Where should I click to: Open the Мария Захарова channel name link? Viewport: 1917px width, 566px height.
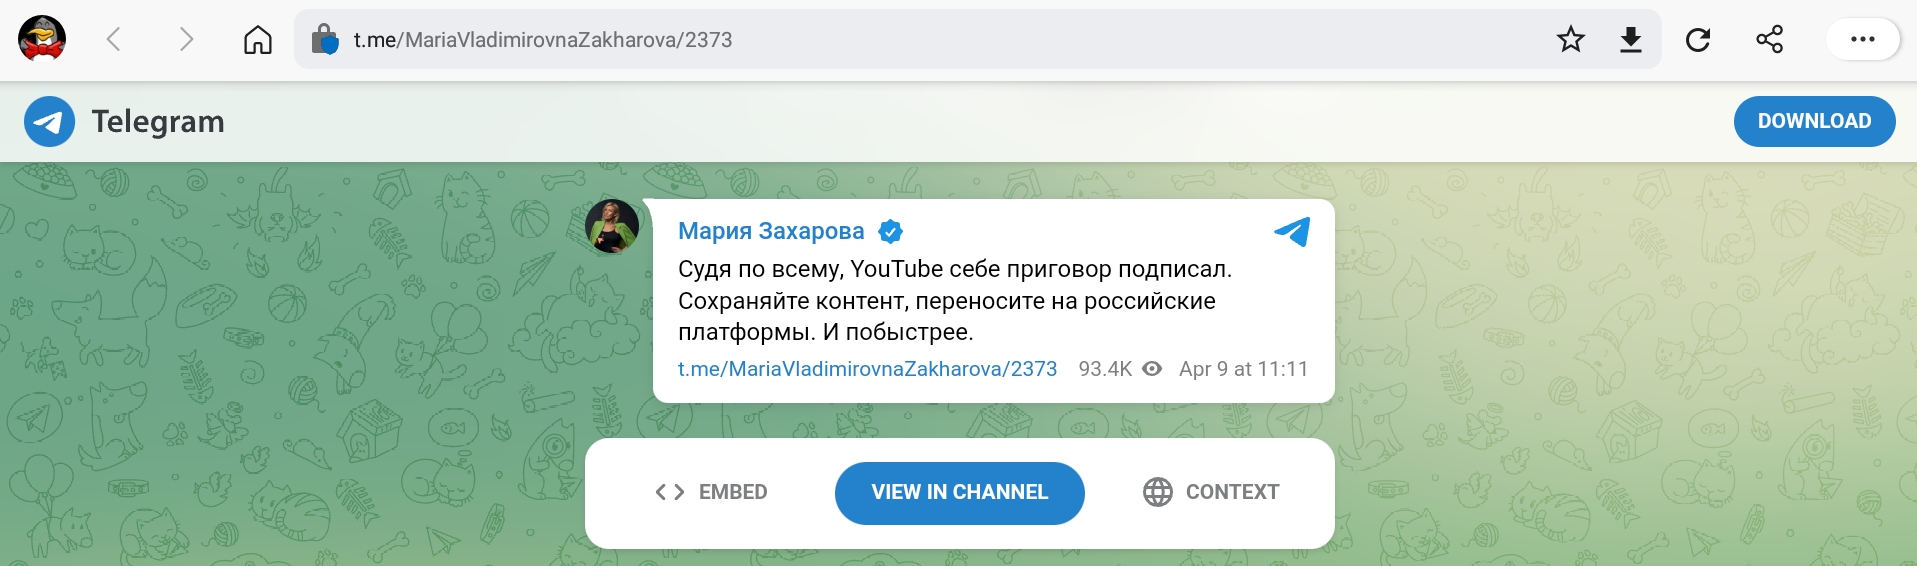(x=771, y=231)
